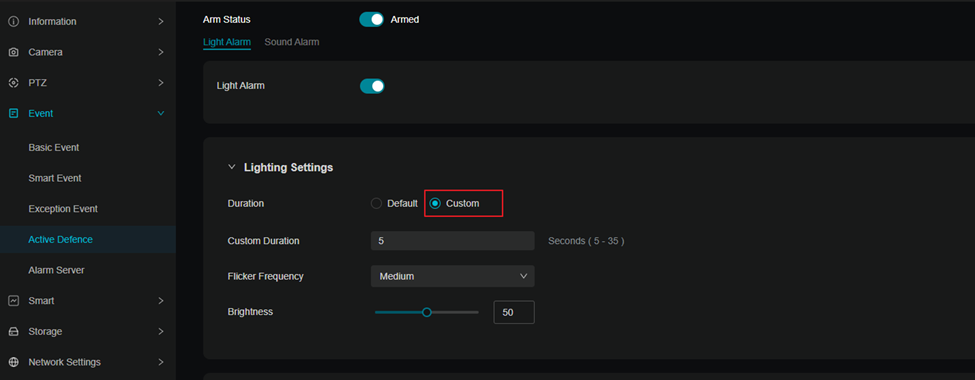
Task: Click the Armed status label
Action: pos(405,19)
